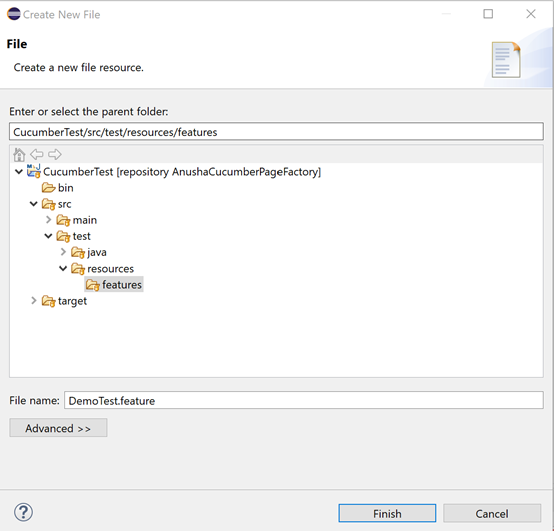Collapse the CucumberTest project node
Viewport: 554px width, 531px height.
(x=19, y=172)
